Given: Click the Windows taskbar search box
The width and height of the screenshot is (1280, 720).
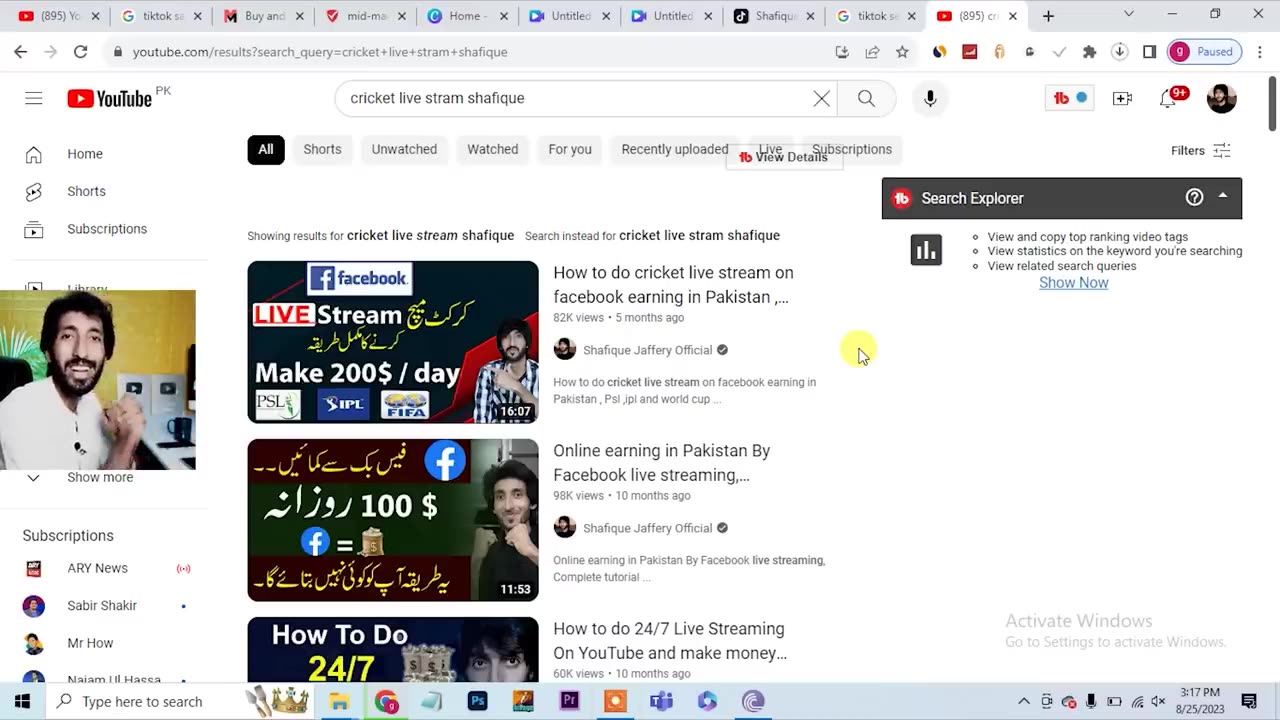Looking at the screenshot, I should (143, 701).
